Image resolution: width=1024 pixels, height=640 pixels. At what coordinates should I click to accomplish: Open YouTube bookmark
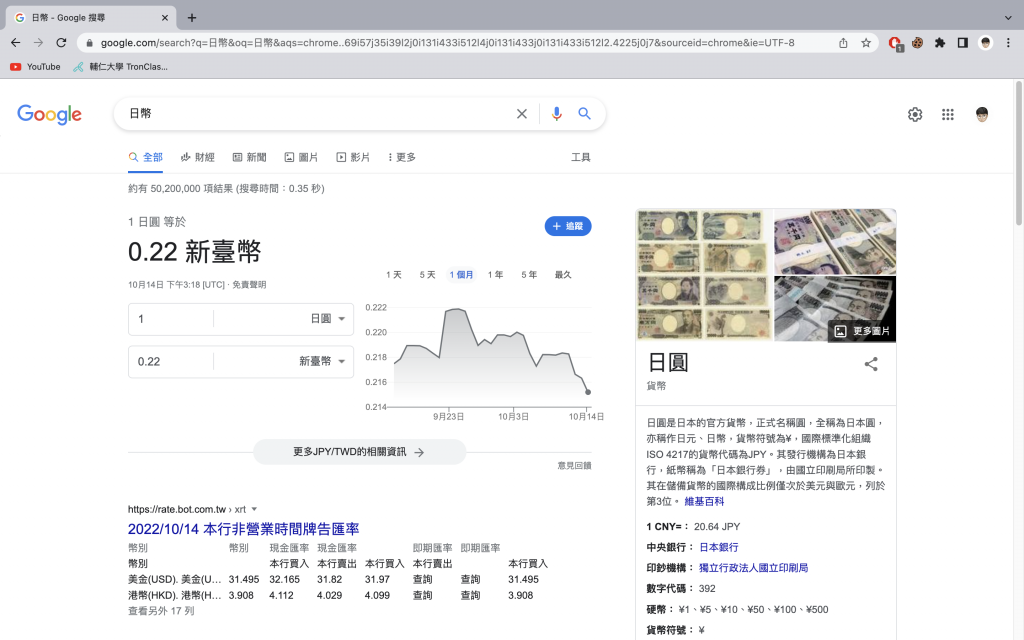35,67
